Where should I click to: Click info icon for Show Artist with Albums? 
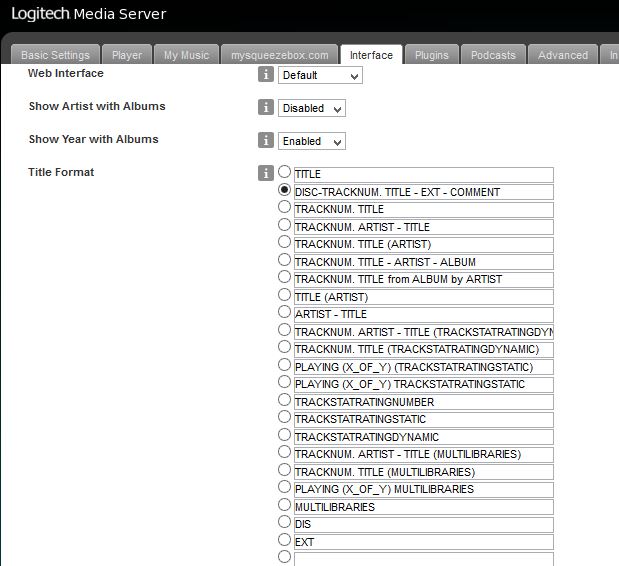tap(266, 107)
